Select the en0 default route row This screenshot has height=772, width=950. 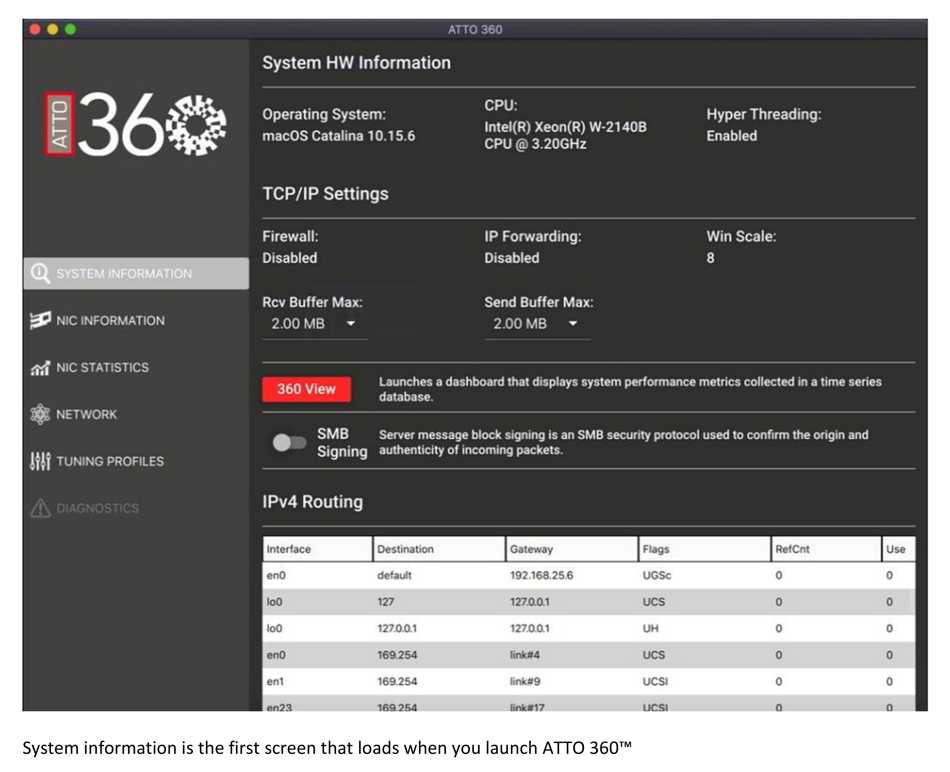click(x=589, y=575)
